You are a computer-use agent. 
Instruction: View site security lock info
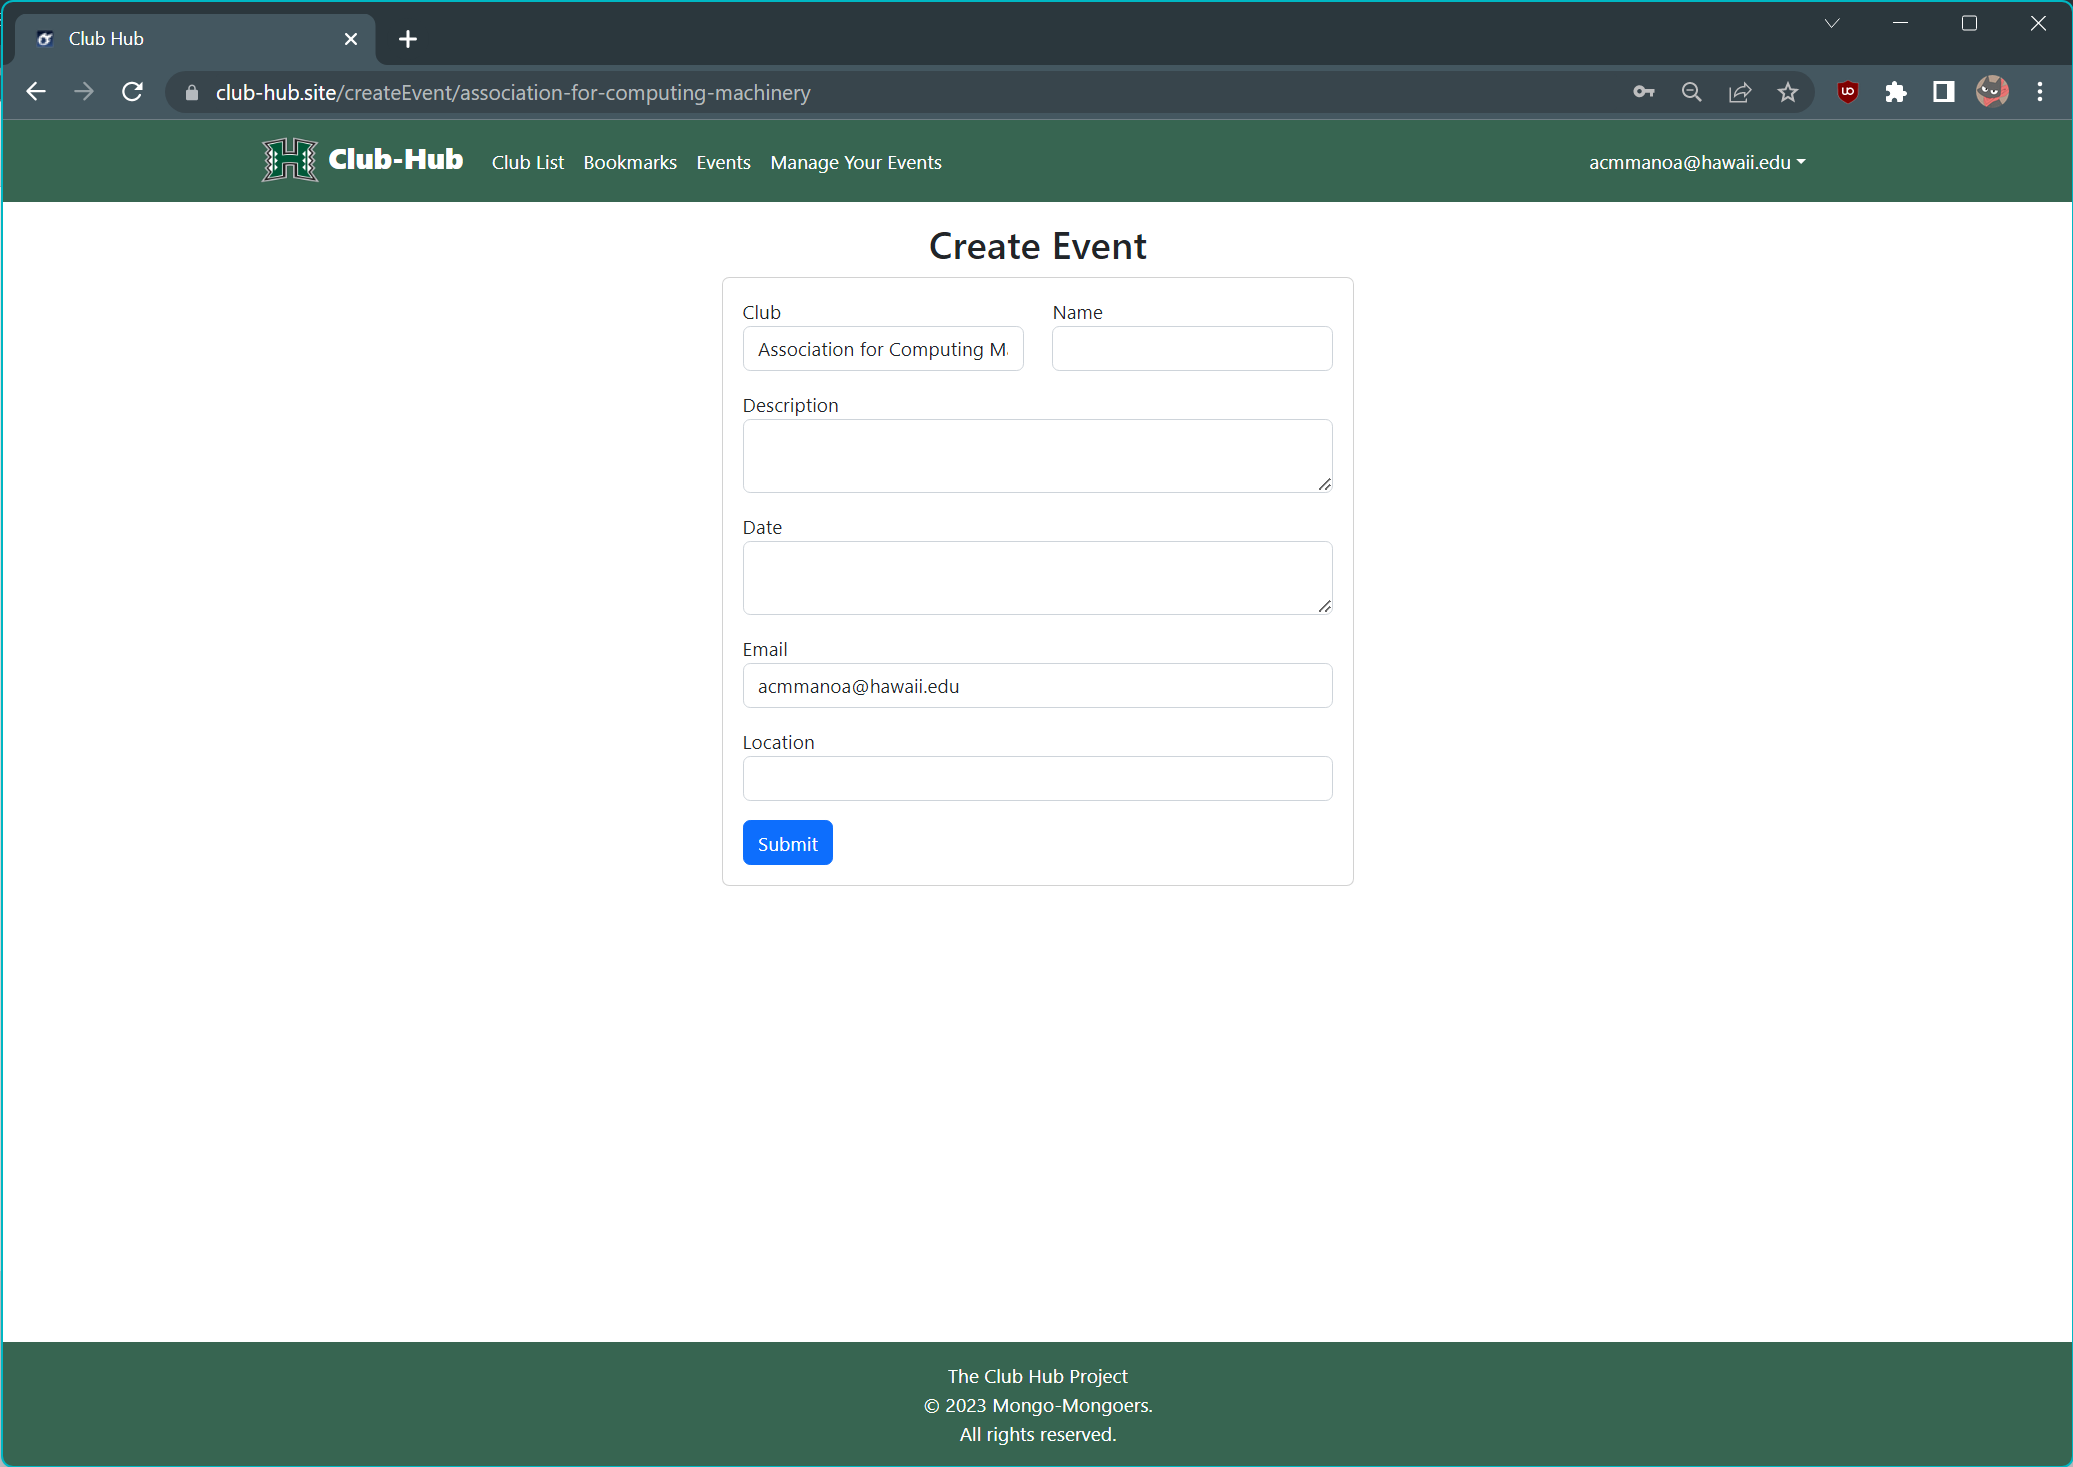click(x=192, y=93)
